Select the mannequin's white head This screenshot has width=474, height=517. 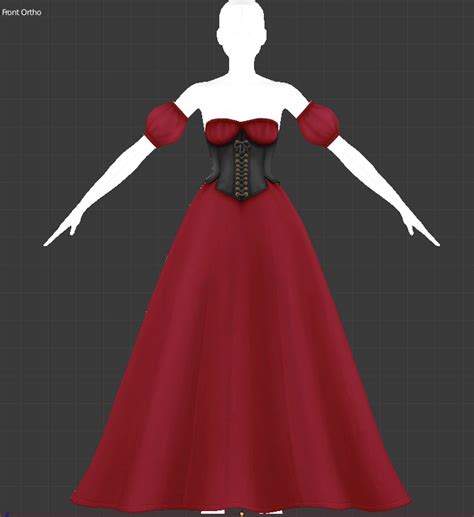(x=242, y=28)
